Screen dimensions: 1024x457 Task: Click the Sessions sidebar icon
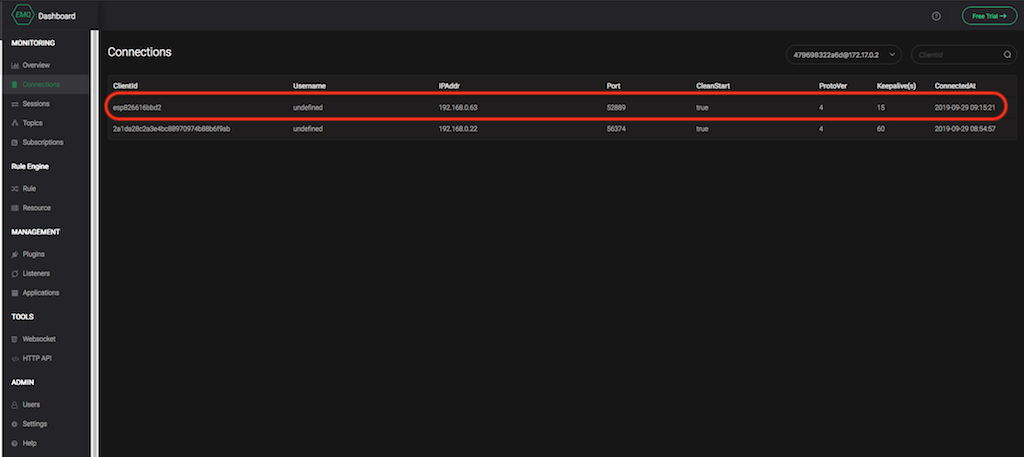(15, 104)
